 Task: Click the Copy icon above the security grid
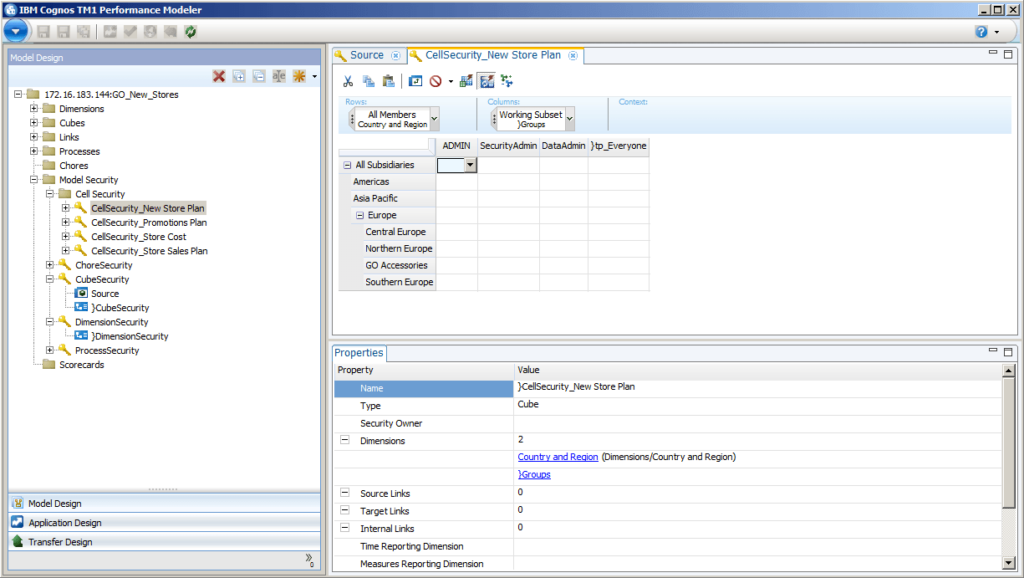(368, 81)
